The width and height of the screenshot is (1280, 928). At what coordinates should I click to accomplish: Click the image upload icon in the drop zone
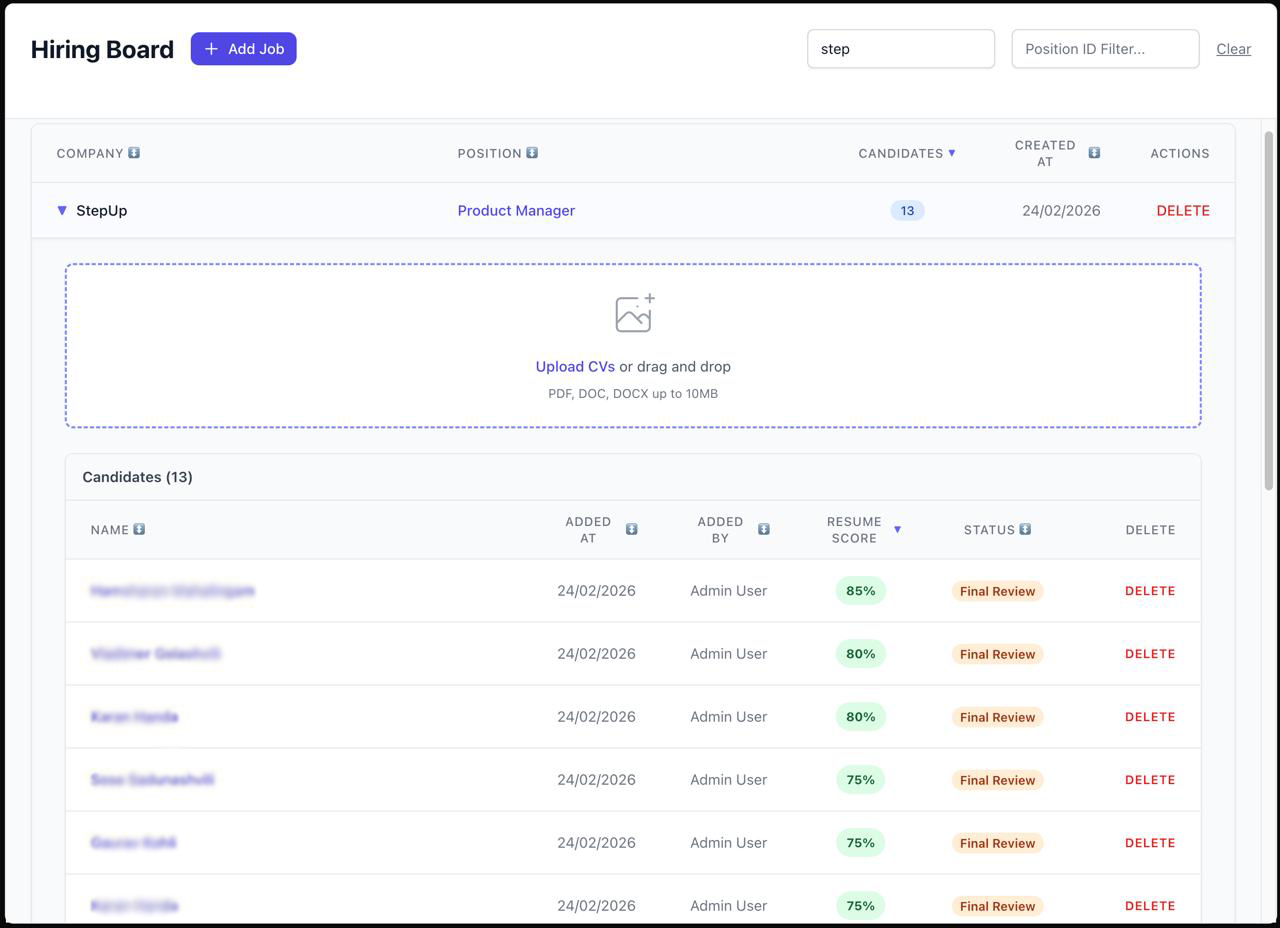point(633,311)
